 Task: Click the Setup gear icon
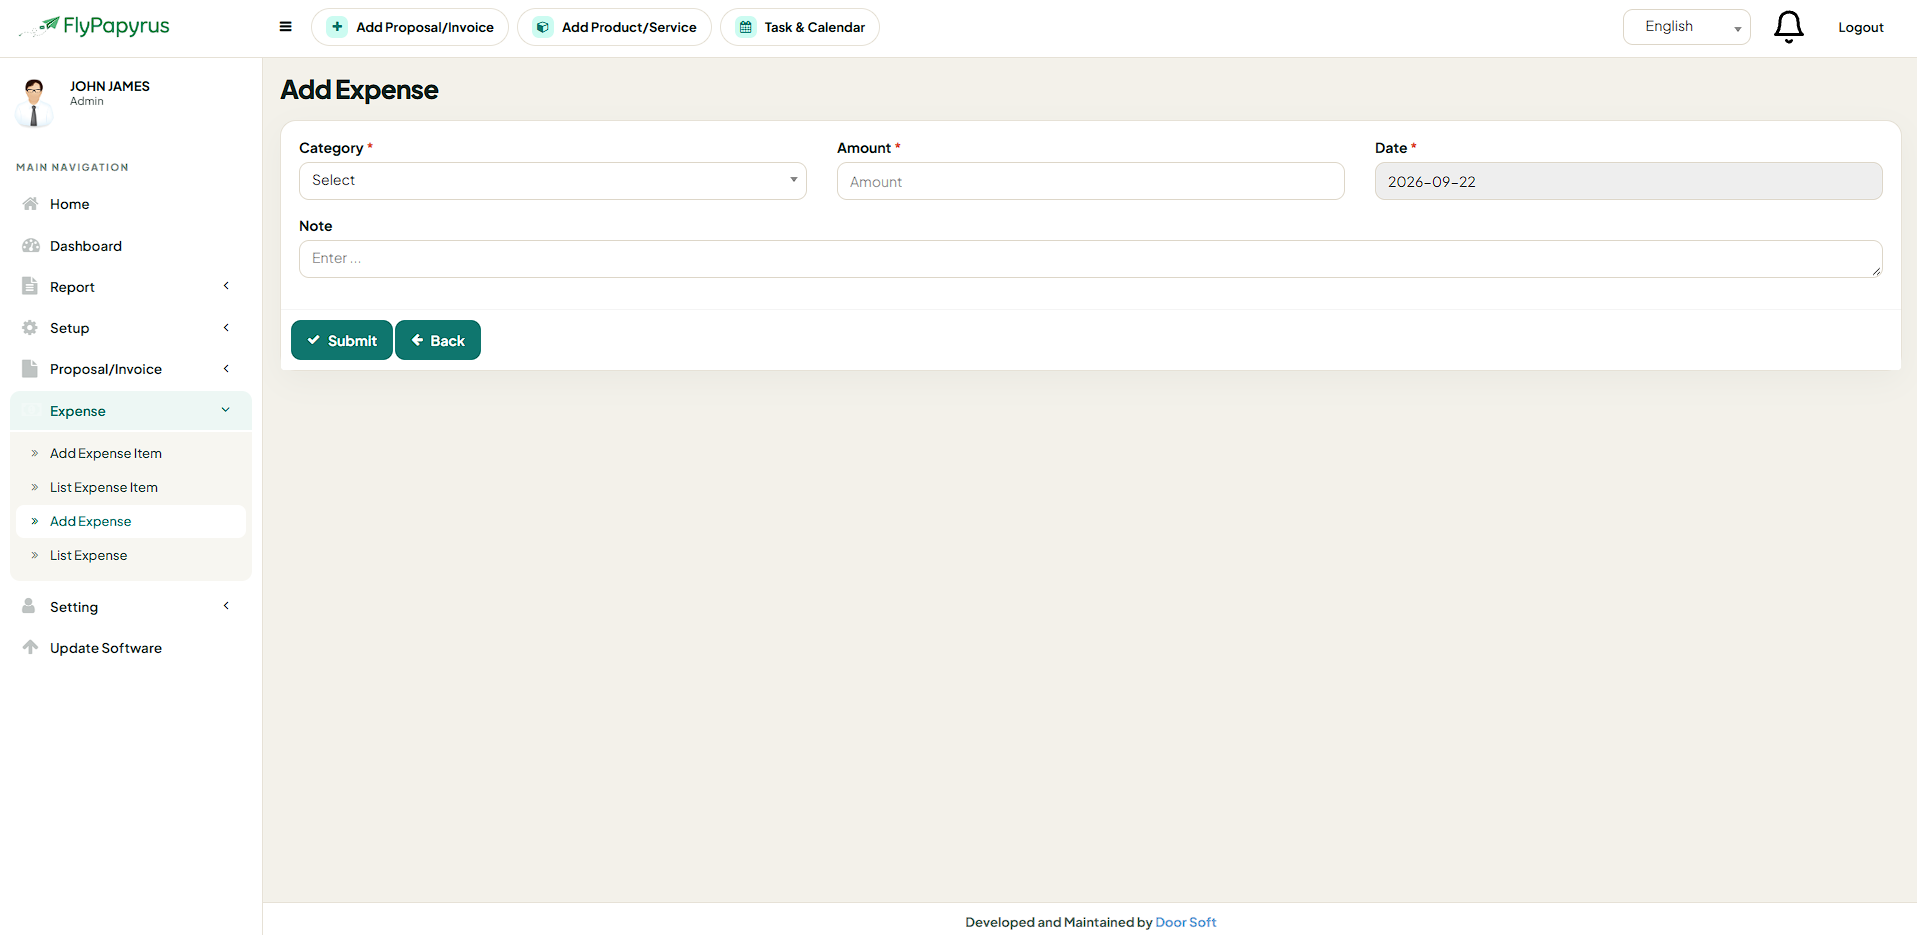click(30, 328)
